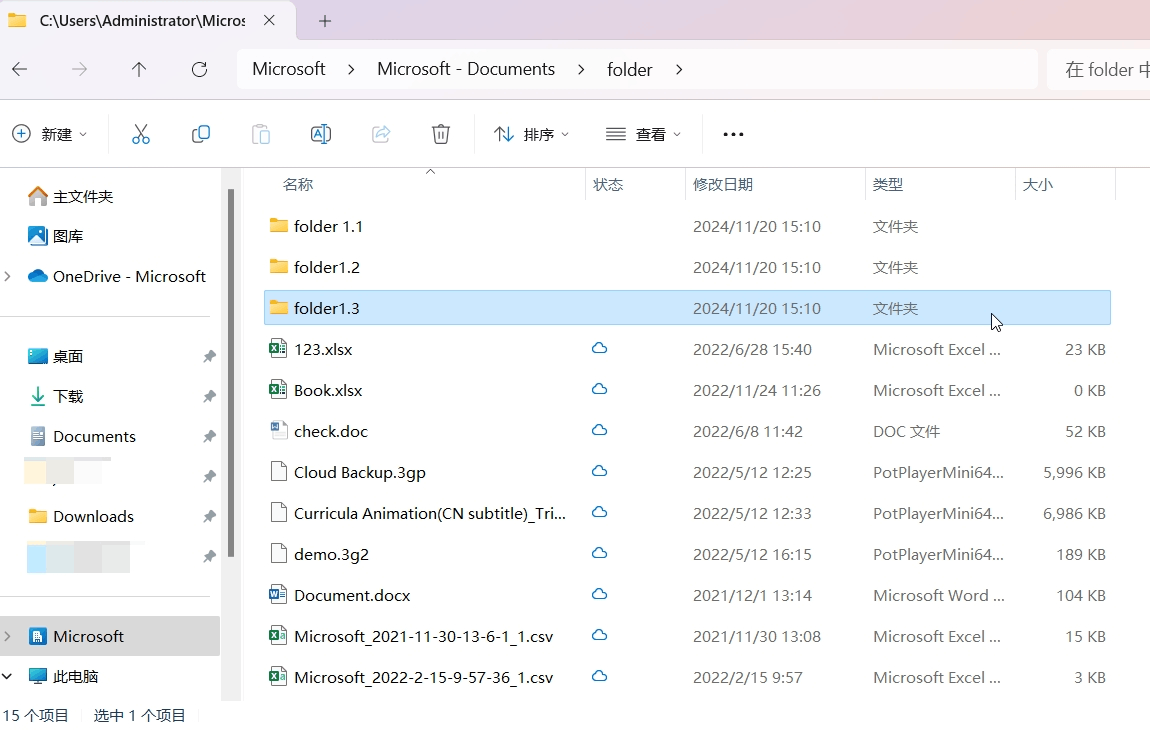Click the Document.docx Word icon
The width and height of the screenshot is (1150, 730).
[278, 594]
